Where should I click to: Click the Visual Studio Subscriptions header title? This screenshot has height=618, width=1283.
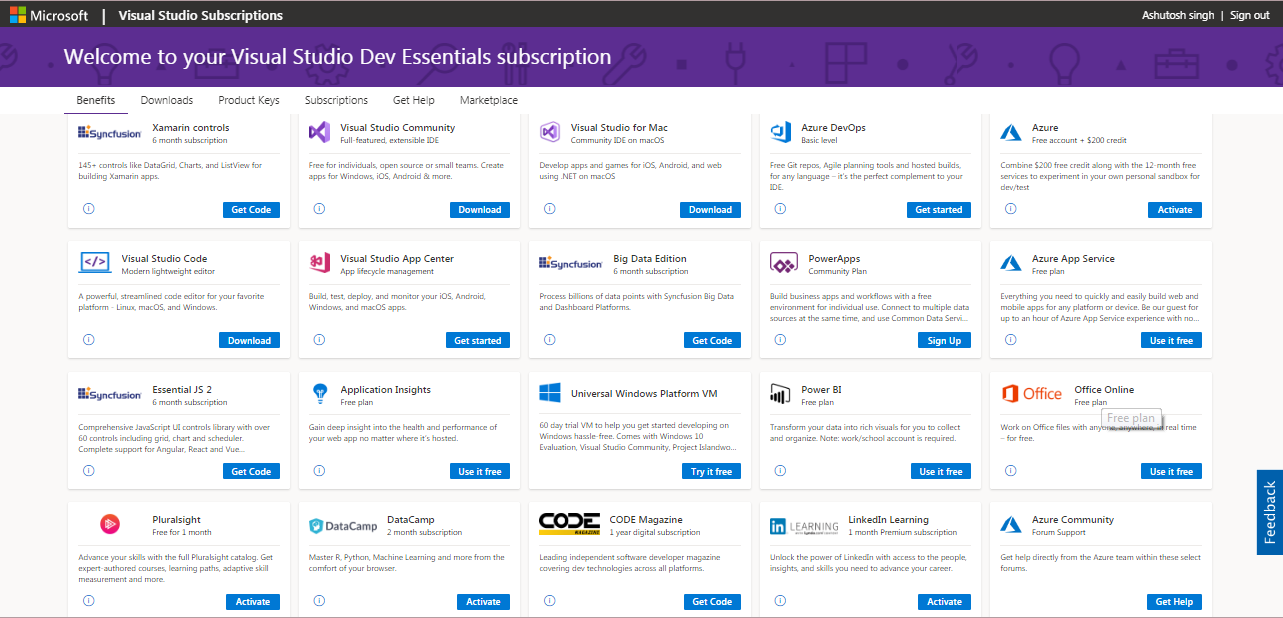pos(200,15)
